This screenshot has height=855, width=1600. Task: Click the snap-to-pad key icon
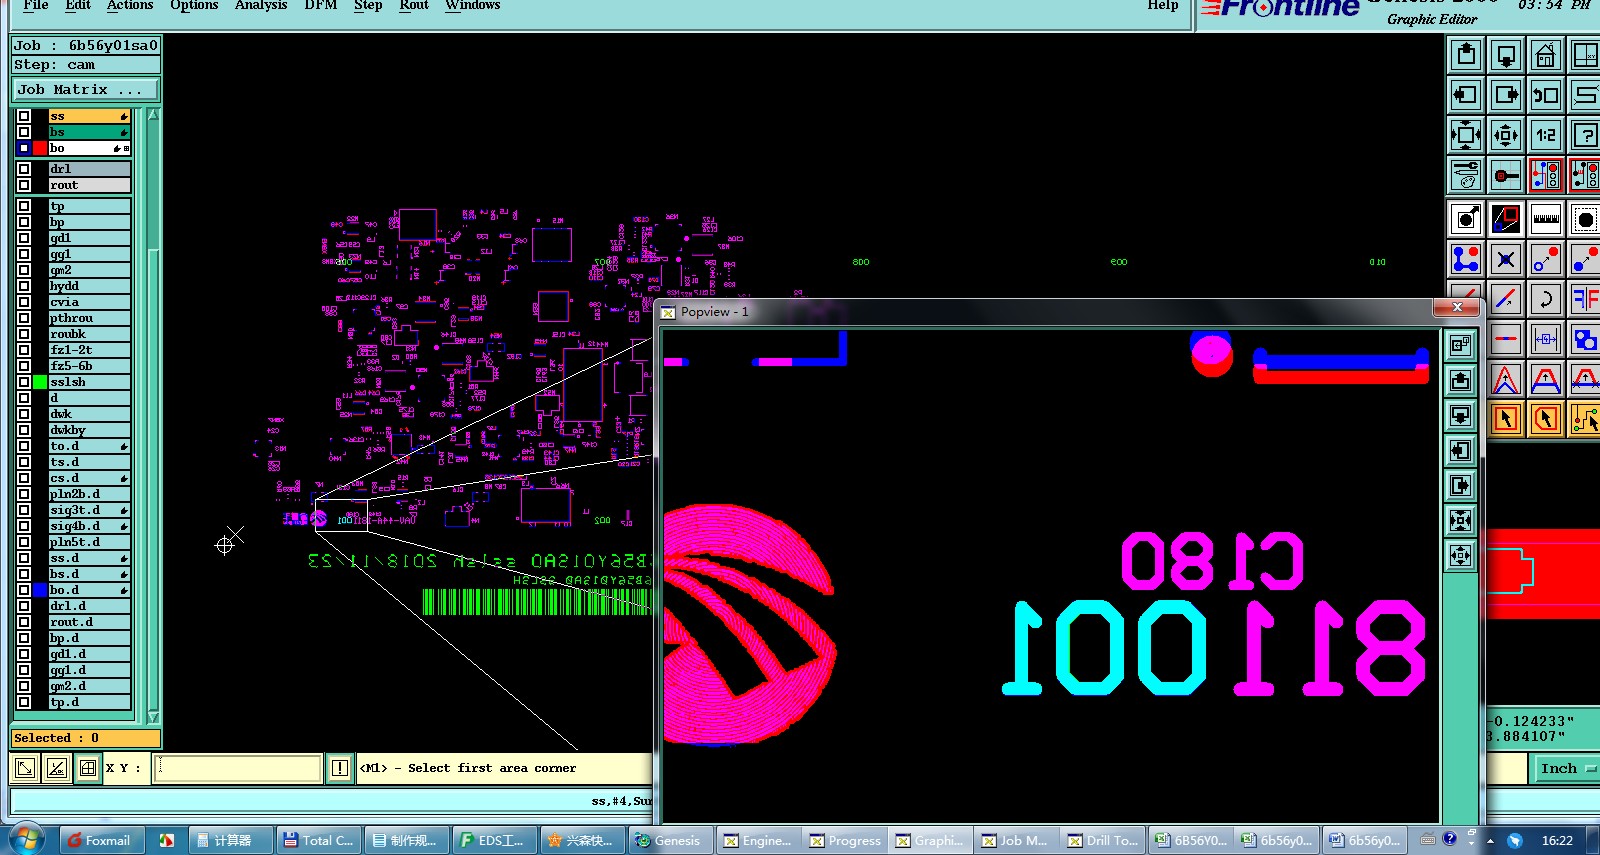(1506, 175)
